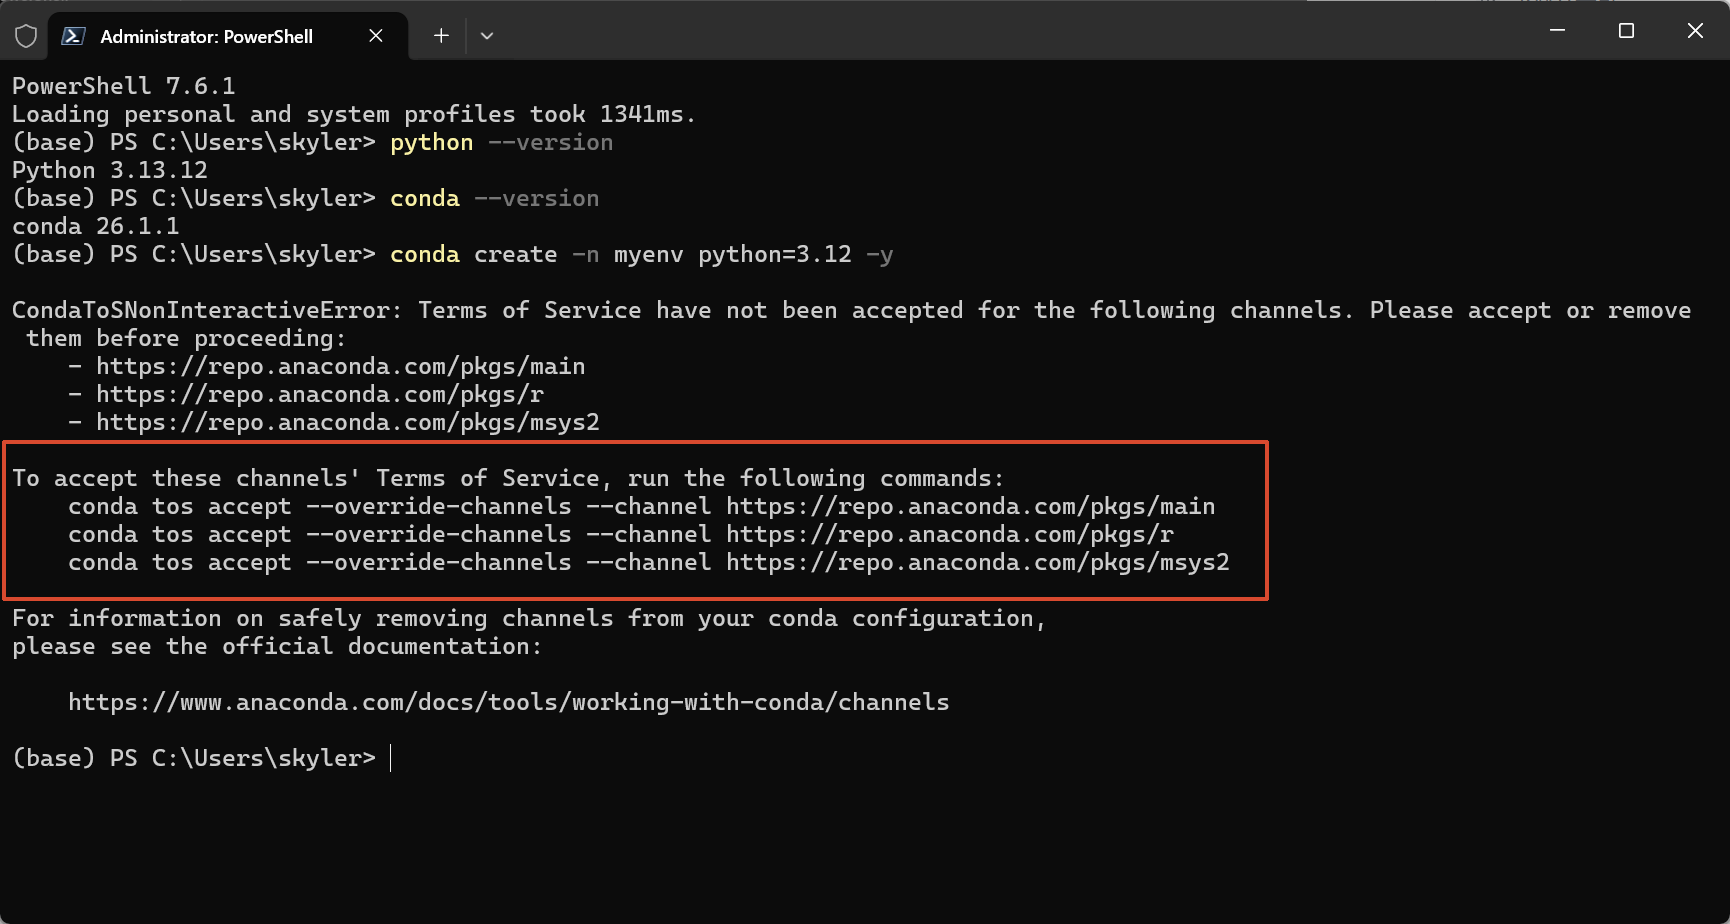This screenshot has width=1730, height=924.
Task: Close the terminal window
Action: pyautogui.click(x=1695, y=31)
